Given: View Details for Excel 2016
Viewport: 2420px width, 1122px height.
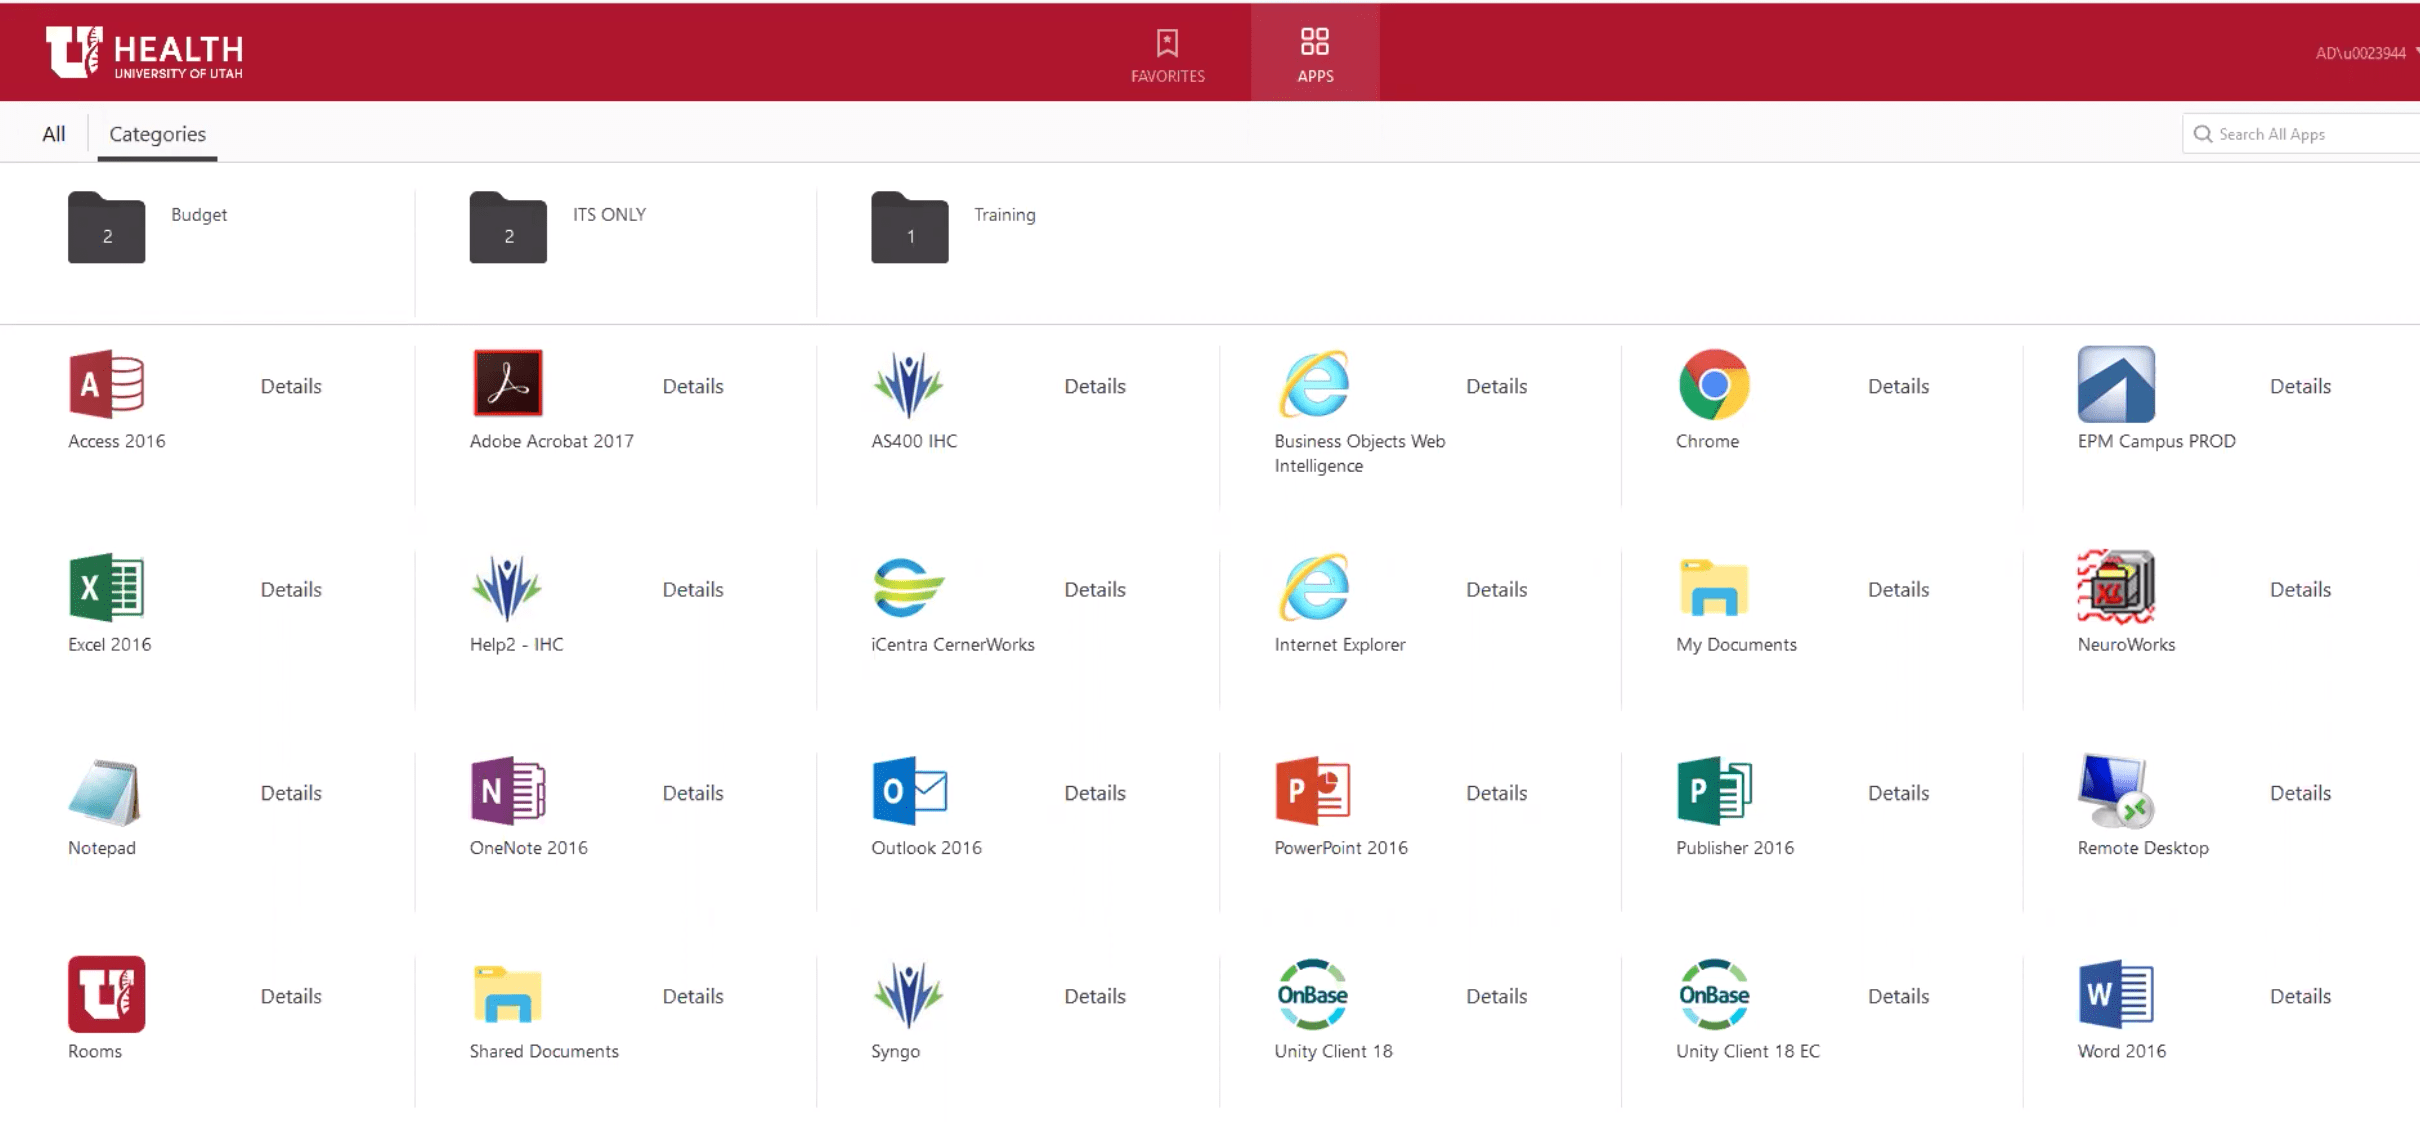Looking at the screenshot, I should pyautogui.click(x=291, y=589).
